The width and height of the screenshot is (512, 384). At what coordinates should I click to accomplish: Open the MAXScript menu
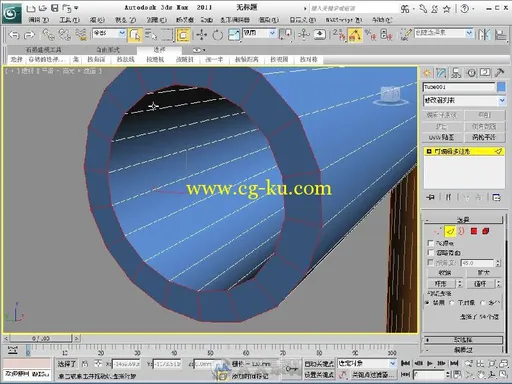[344, 20]
